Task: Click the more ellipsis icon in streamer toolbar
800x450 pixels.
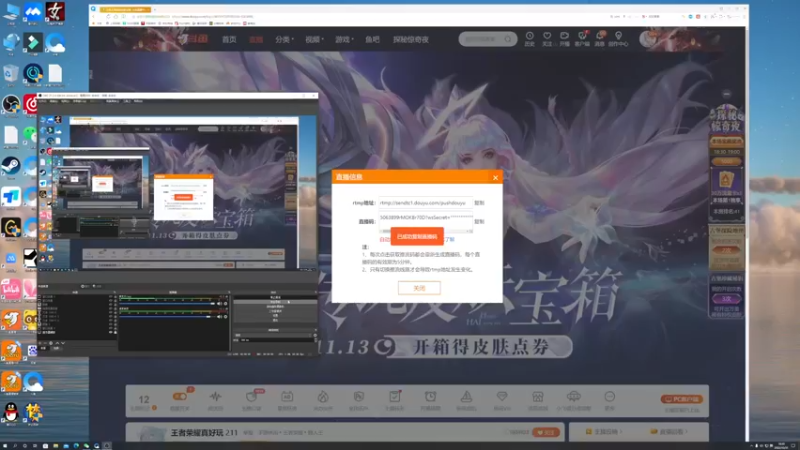Action: 610,397
